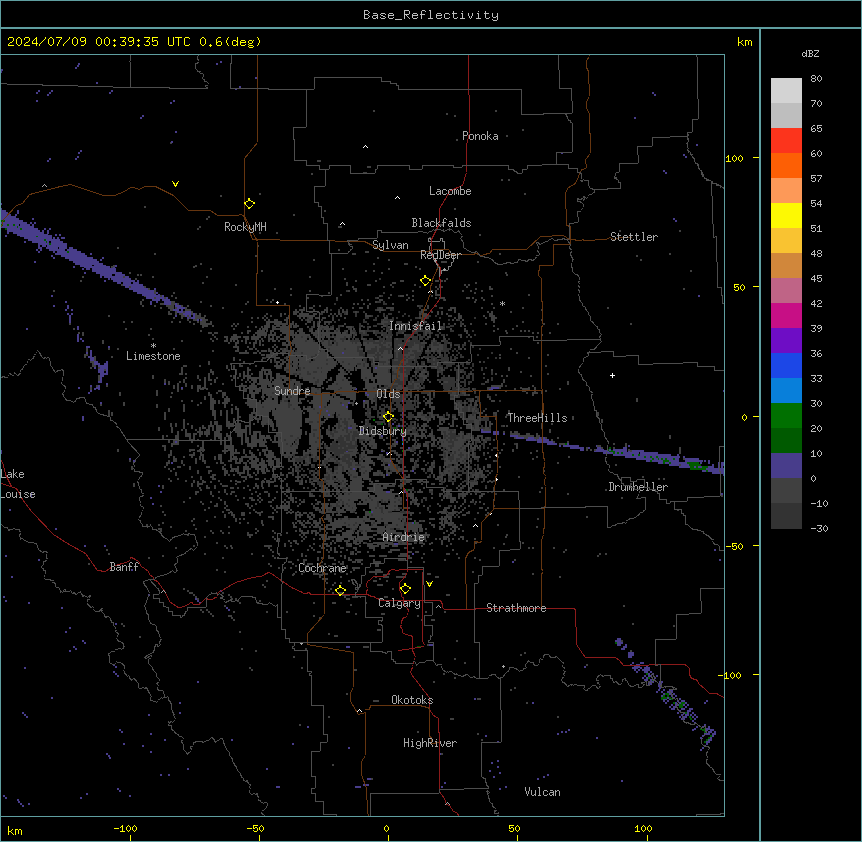Viewport: 862px width, 842px height.
Task: Click the yellow diamond marker above RockyMH
Action: point(249,204)
